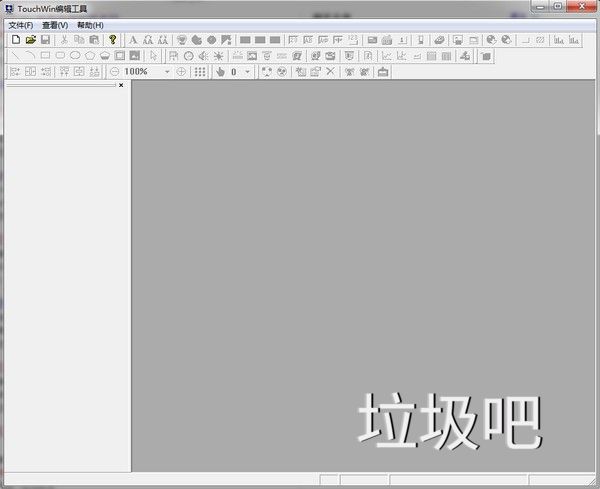
Task: Select the arrow pointer tool
Action: [x=153, y=56]
